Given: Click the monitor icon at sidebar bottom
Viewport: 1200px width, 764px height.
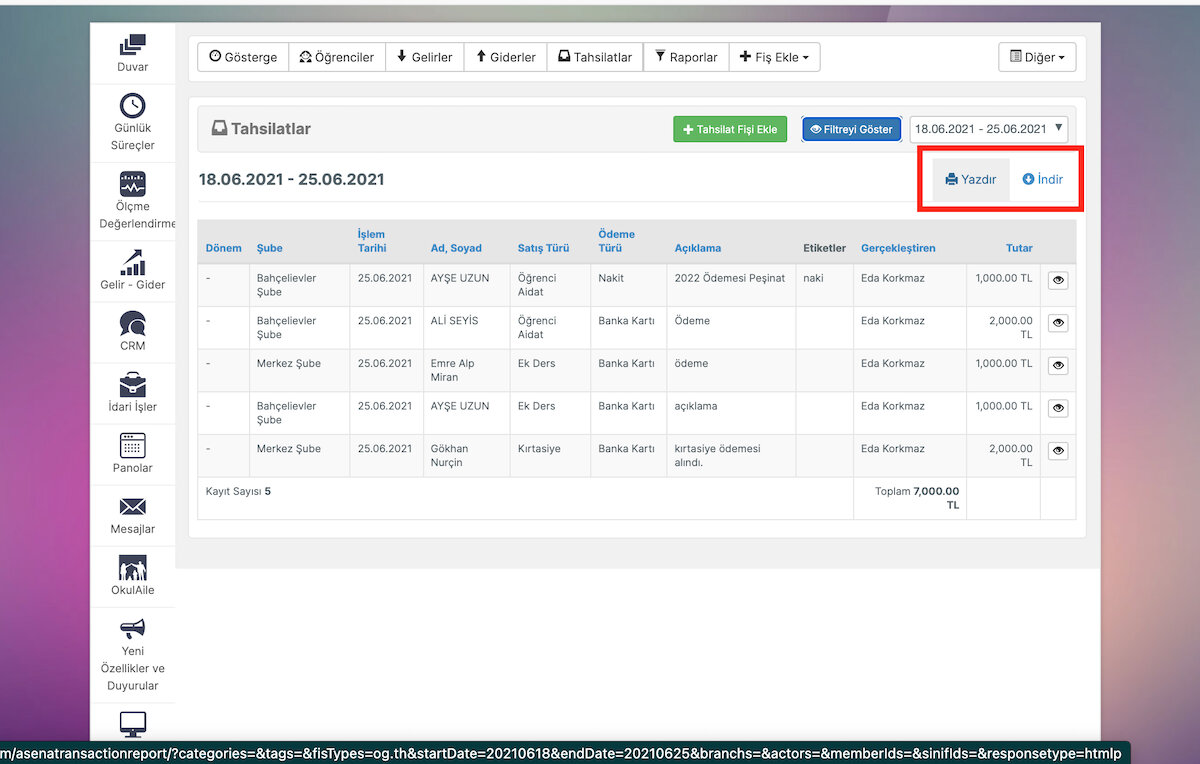Looking at the screenshot, I should point(132,723).
